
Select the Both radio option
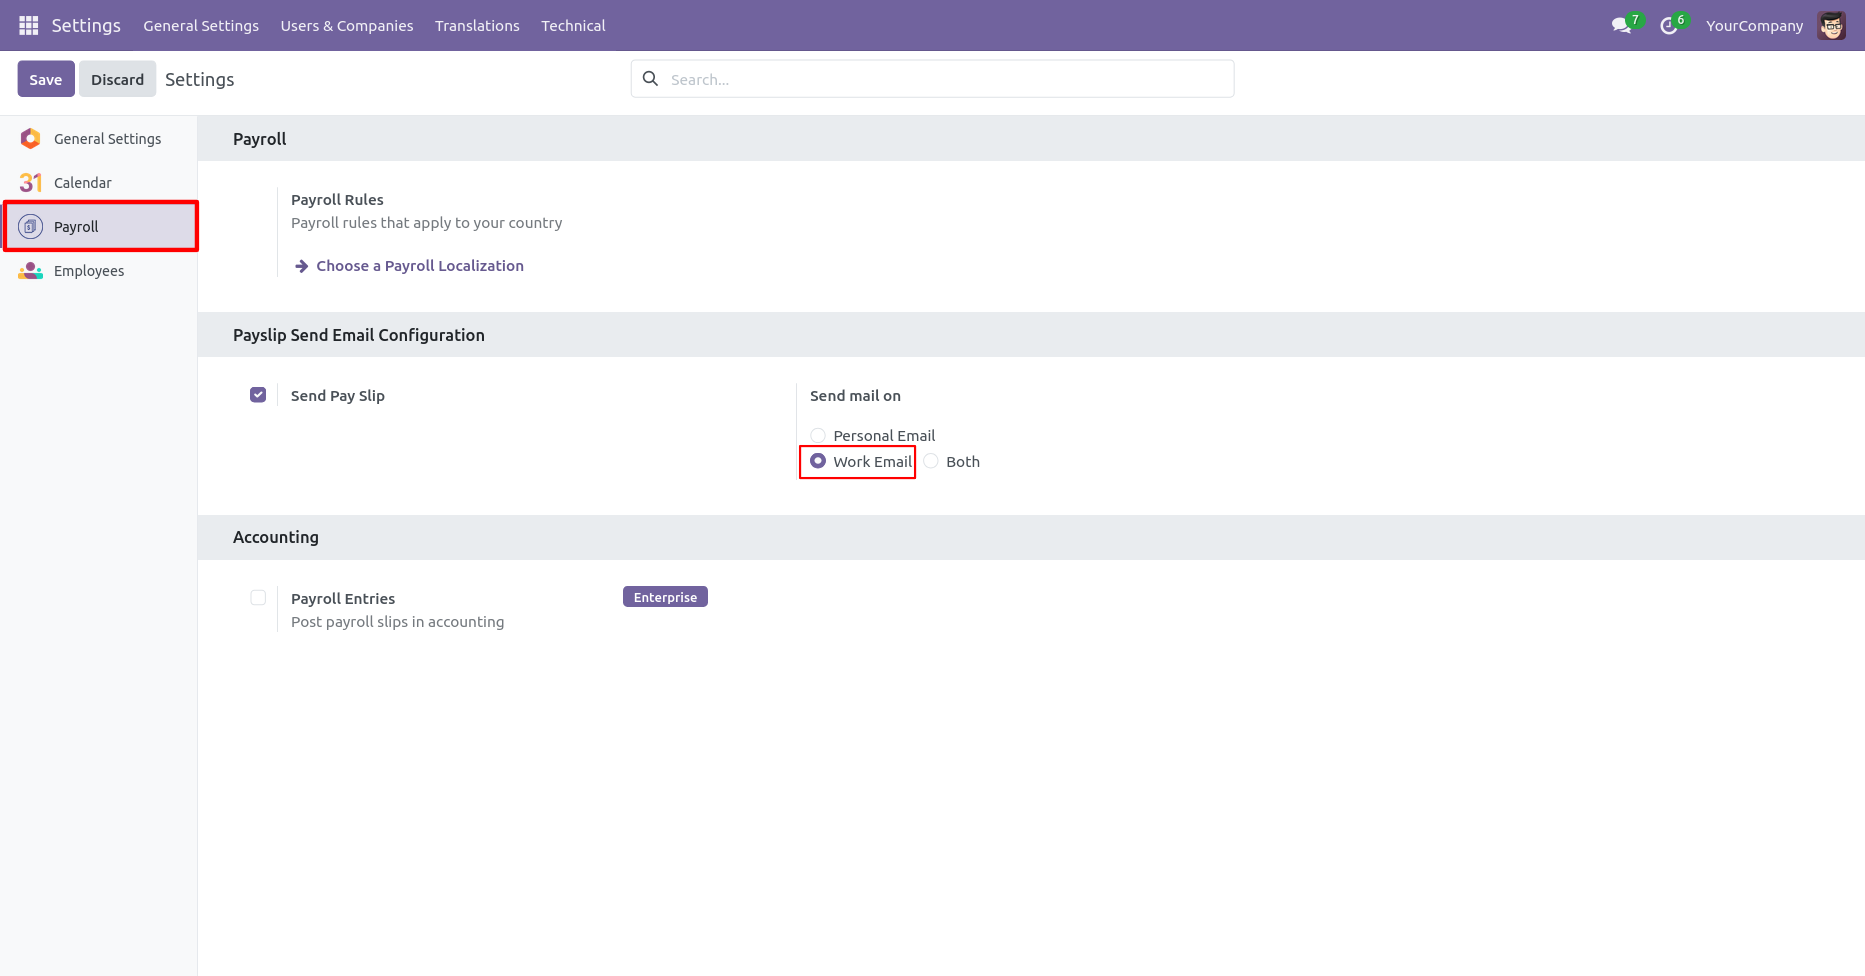(x=931, y=462)
